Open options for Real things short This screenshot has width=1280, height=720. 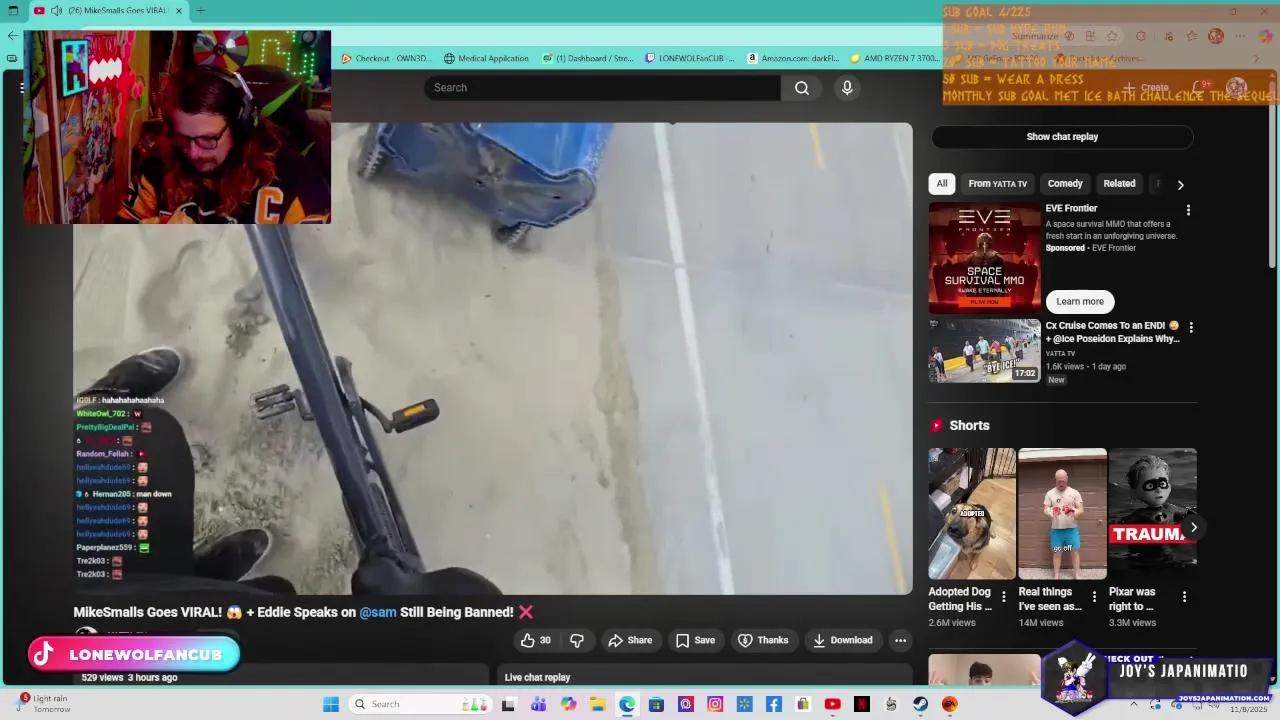tap(1094, 597)
